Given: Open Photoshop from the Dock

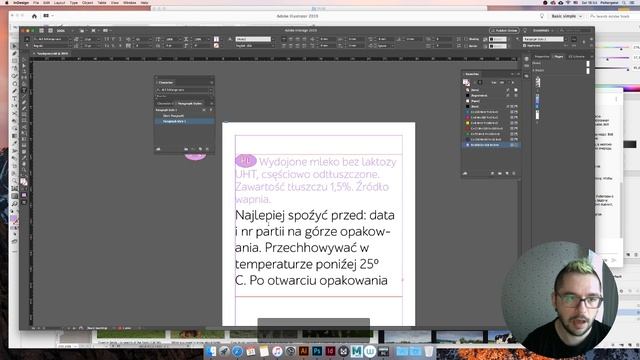Looking at the screenshot, I should pos(317,351).
